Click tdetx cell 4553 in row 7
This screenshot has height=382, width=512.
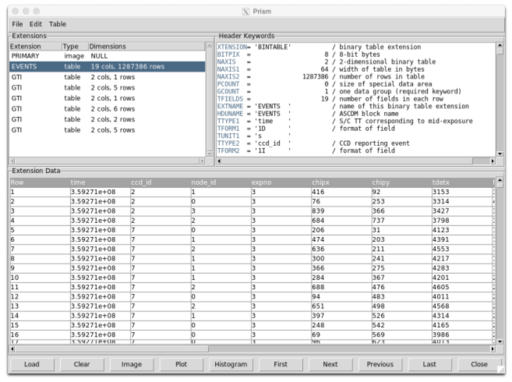point(462,249)
